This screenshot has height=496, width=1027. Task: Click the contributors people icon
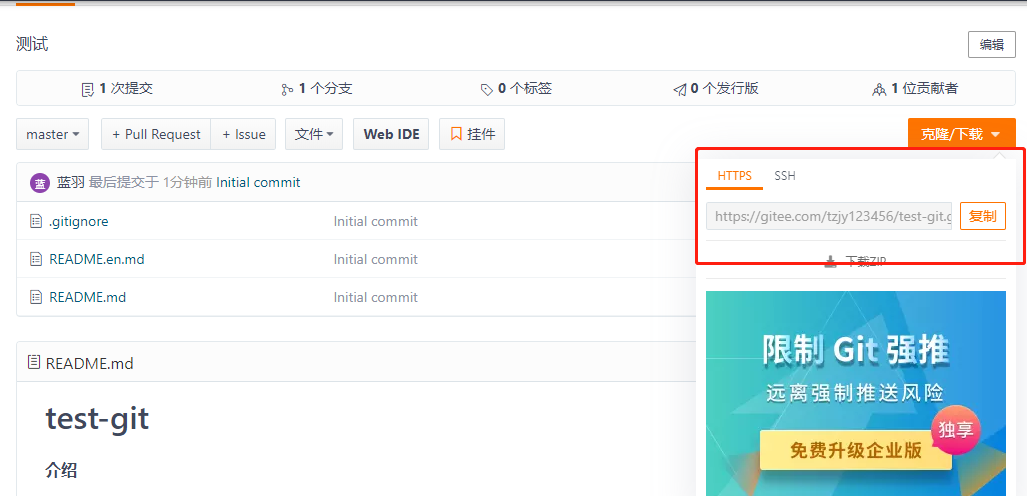tap(879, 90)
